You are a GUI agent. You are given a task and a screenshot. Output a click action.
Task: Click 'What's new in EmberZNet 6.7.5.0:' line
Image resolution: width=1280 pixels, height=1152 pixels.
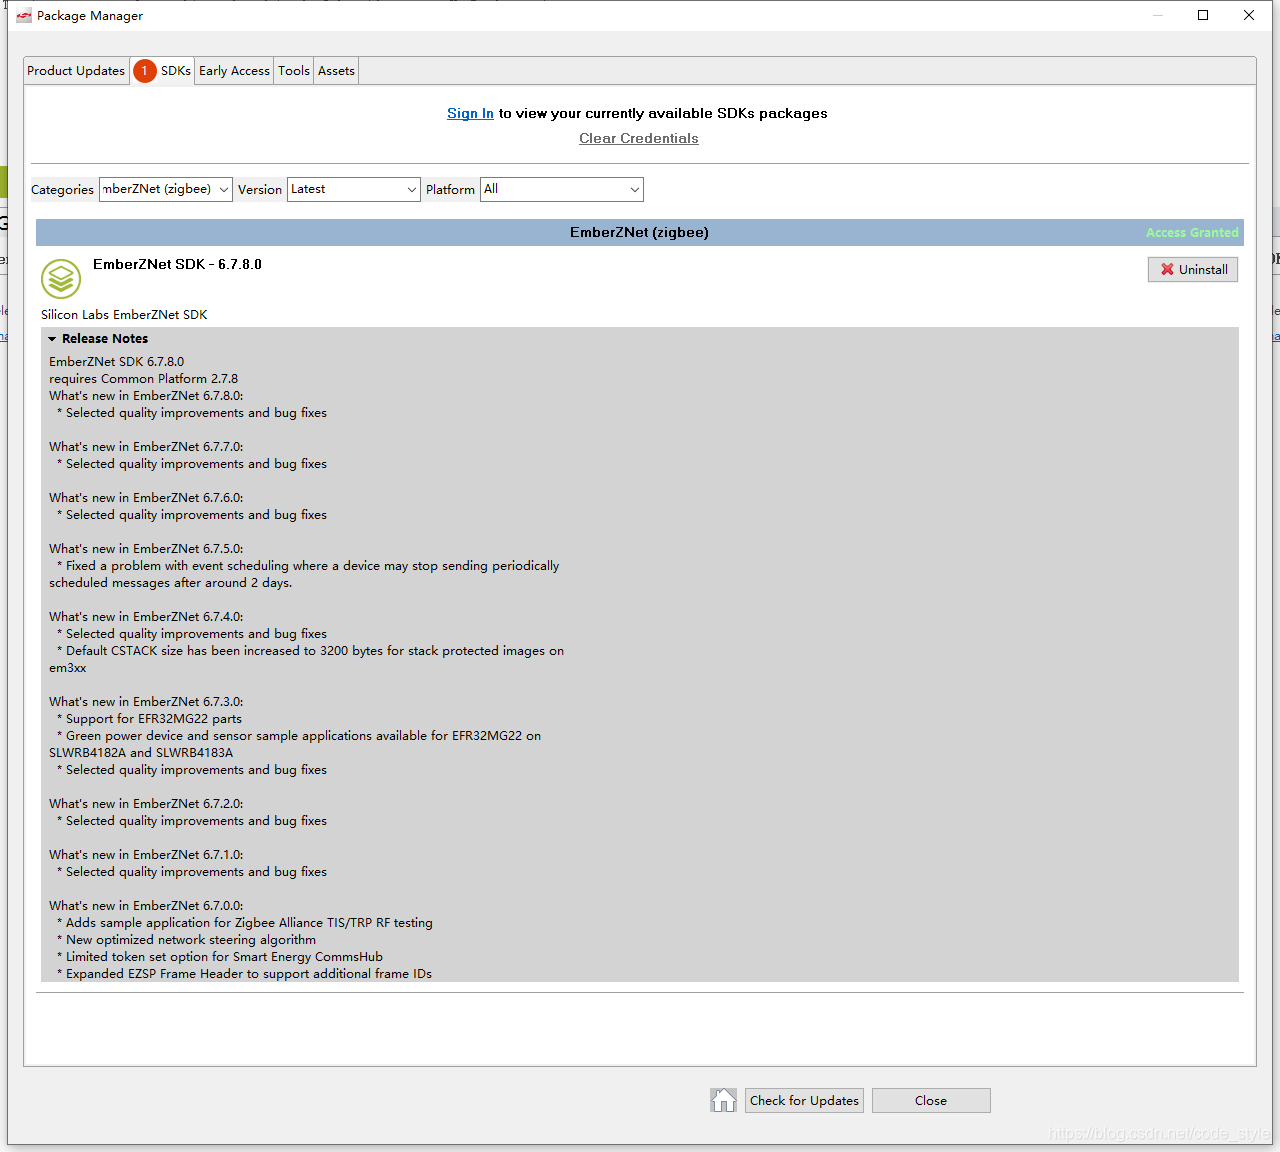point(146,548)
